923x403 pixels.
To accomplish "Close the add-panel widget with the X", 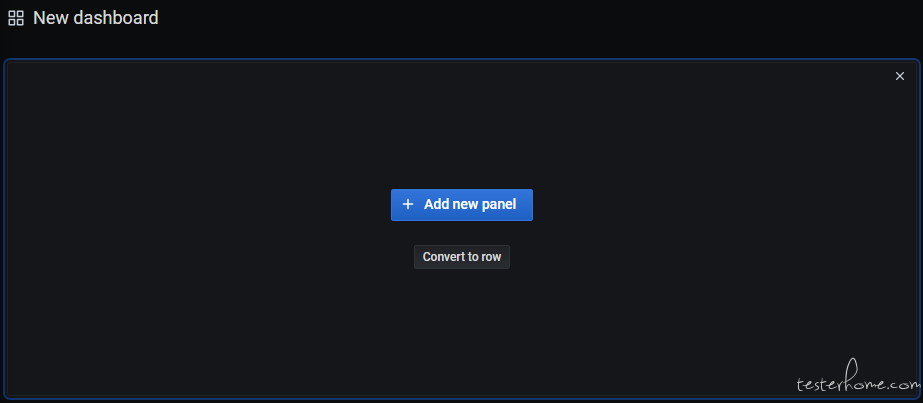I will coord(899,76).
